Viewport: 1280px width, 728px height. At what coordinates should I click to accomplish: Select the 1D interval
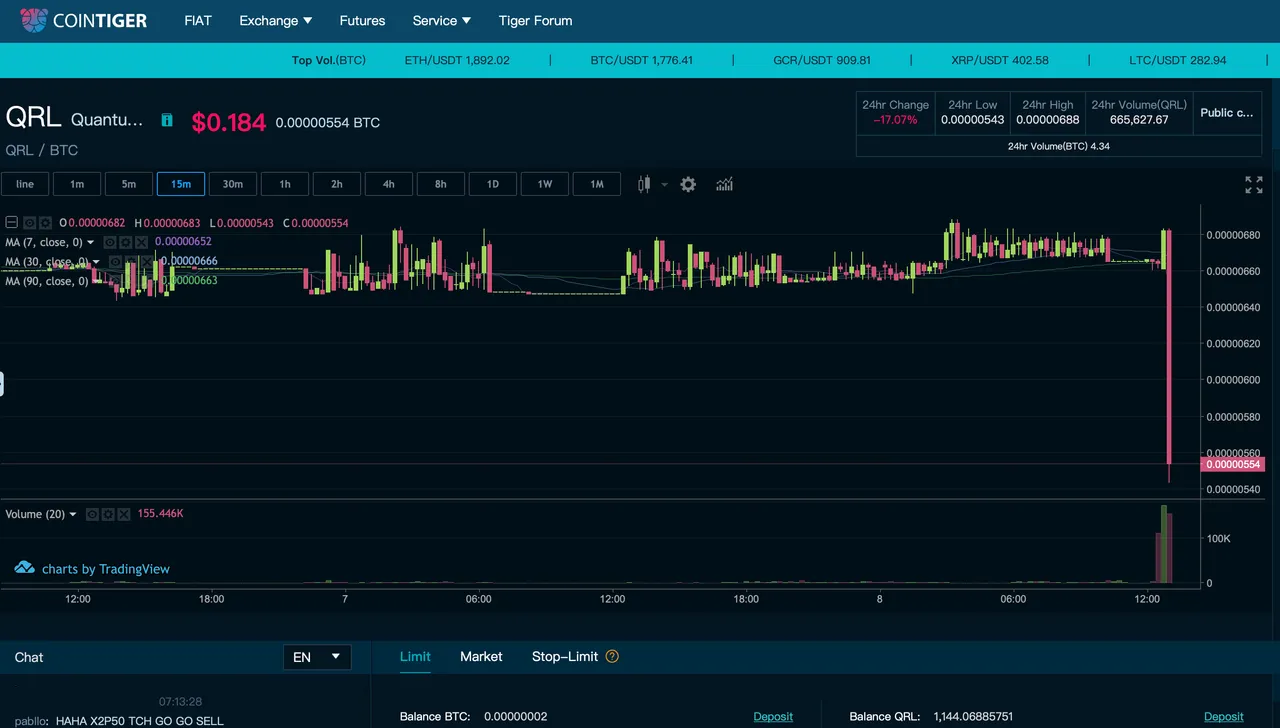click(493, 184)
